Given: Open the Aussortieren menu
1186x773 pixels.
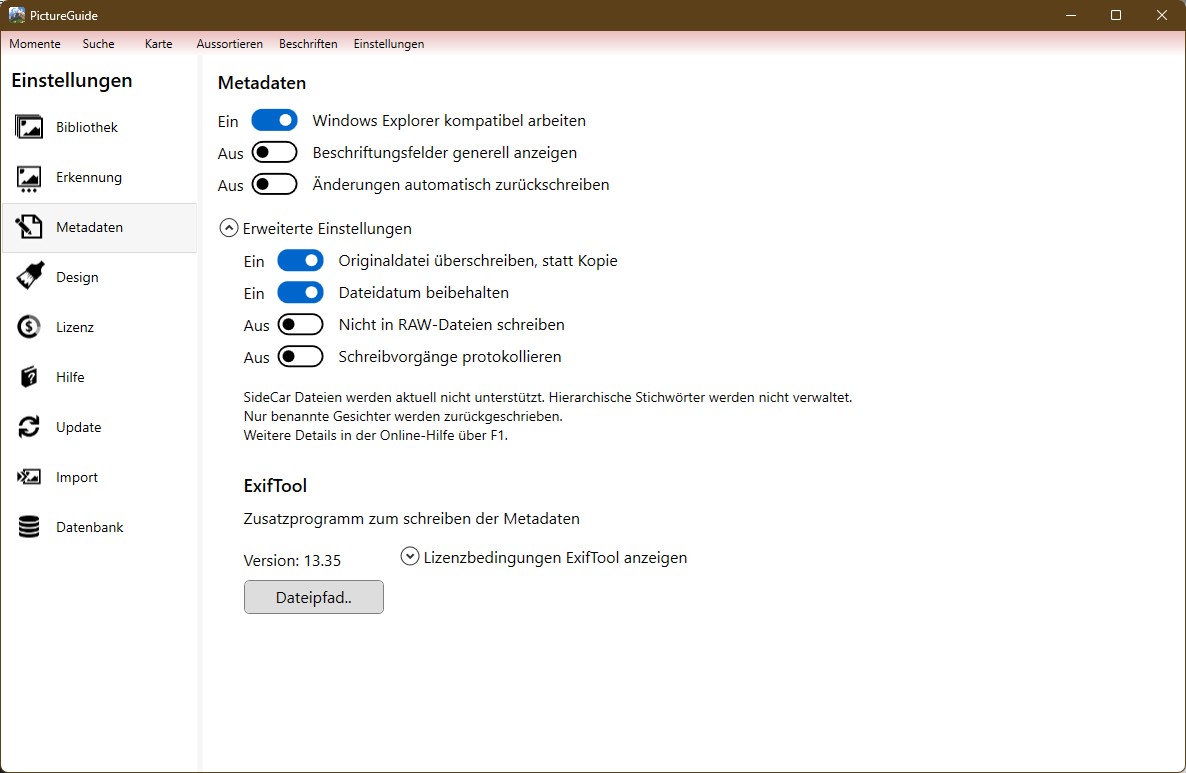Looking at the screenshot, I should point(229,44).
